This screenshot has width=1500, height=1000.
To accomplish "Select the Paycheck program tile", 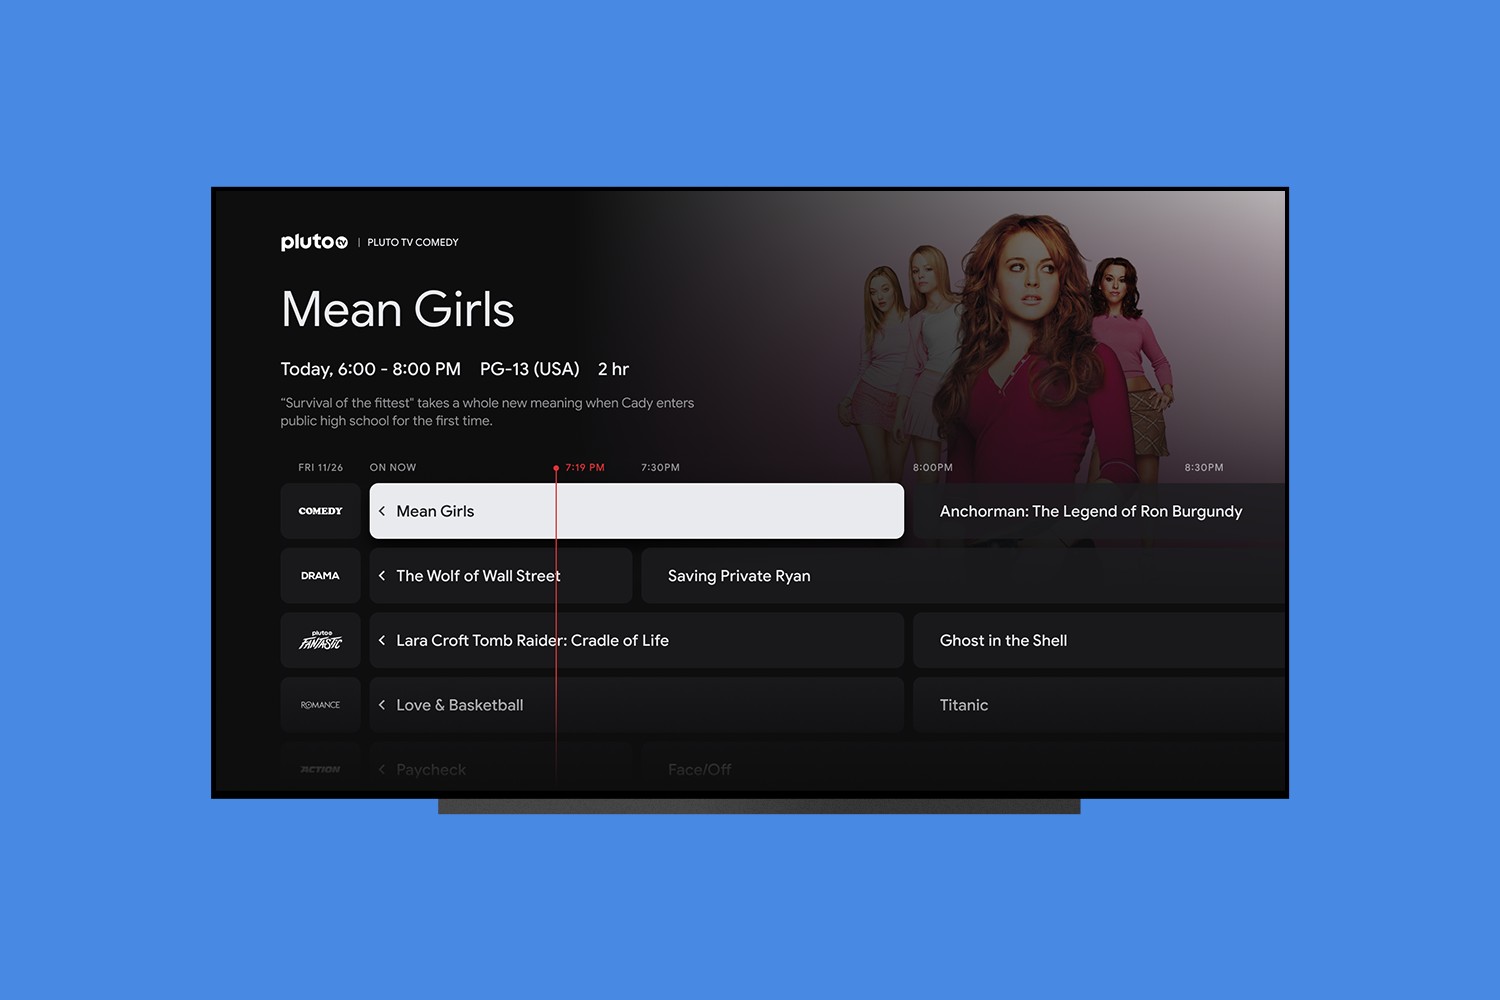I will [501, 768].
